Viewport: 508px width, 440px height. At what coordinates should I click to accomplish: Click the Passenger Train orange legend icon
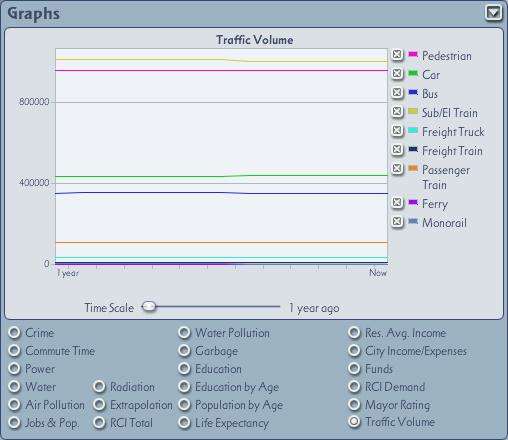pyautogui.click(x=413, y=168)
